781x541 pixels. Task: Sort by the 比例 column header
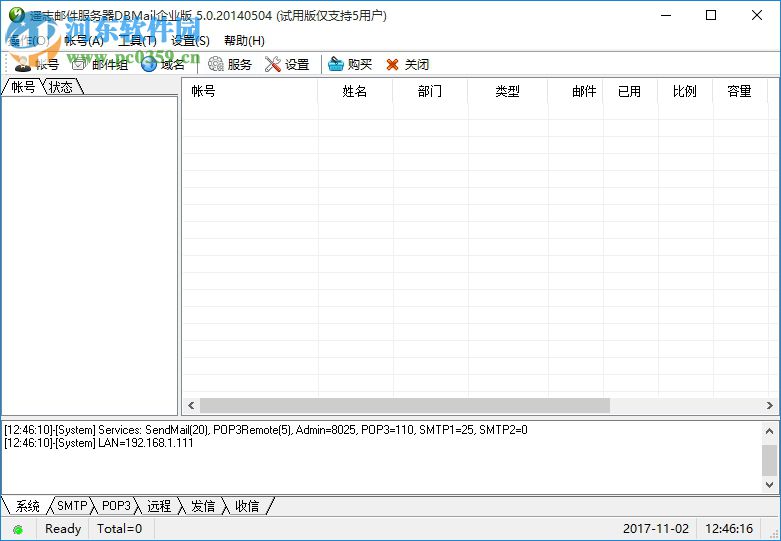click(x=685, y=91)
